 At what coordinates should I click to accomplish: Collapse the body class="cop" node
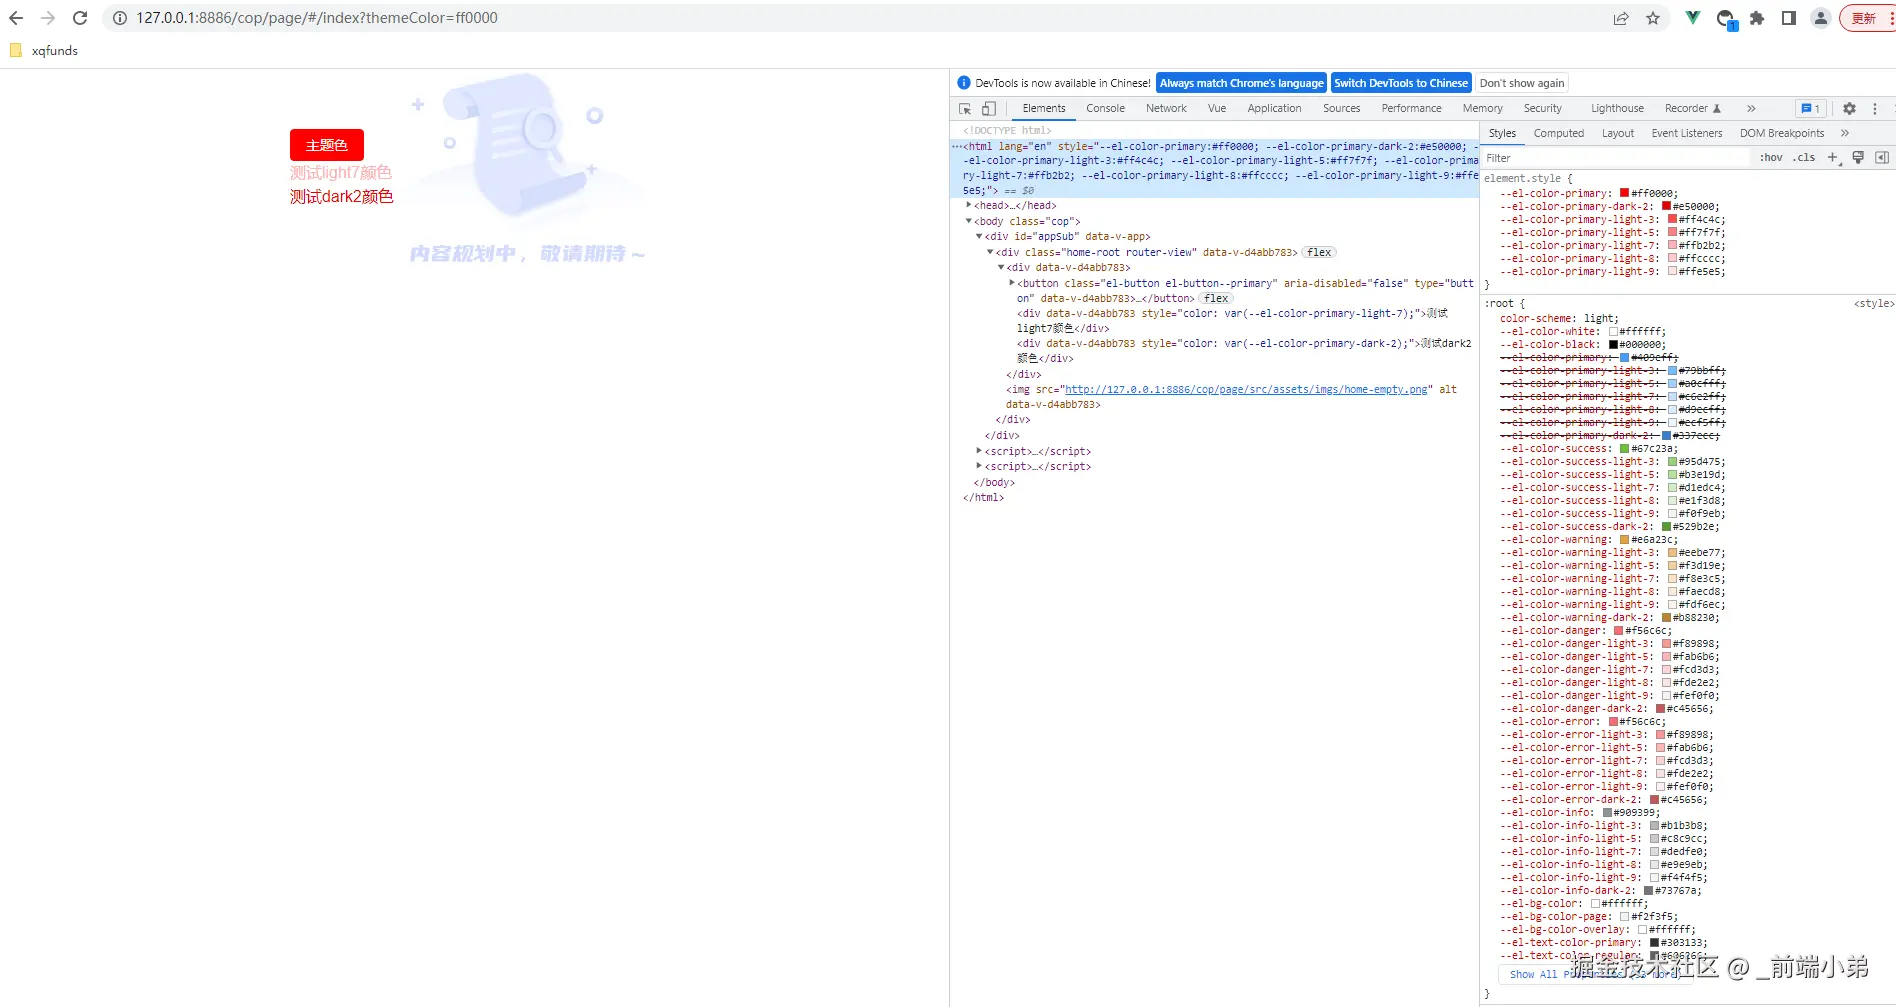click(x=968, y=222)
